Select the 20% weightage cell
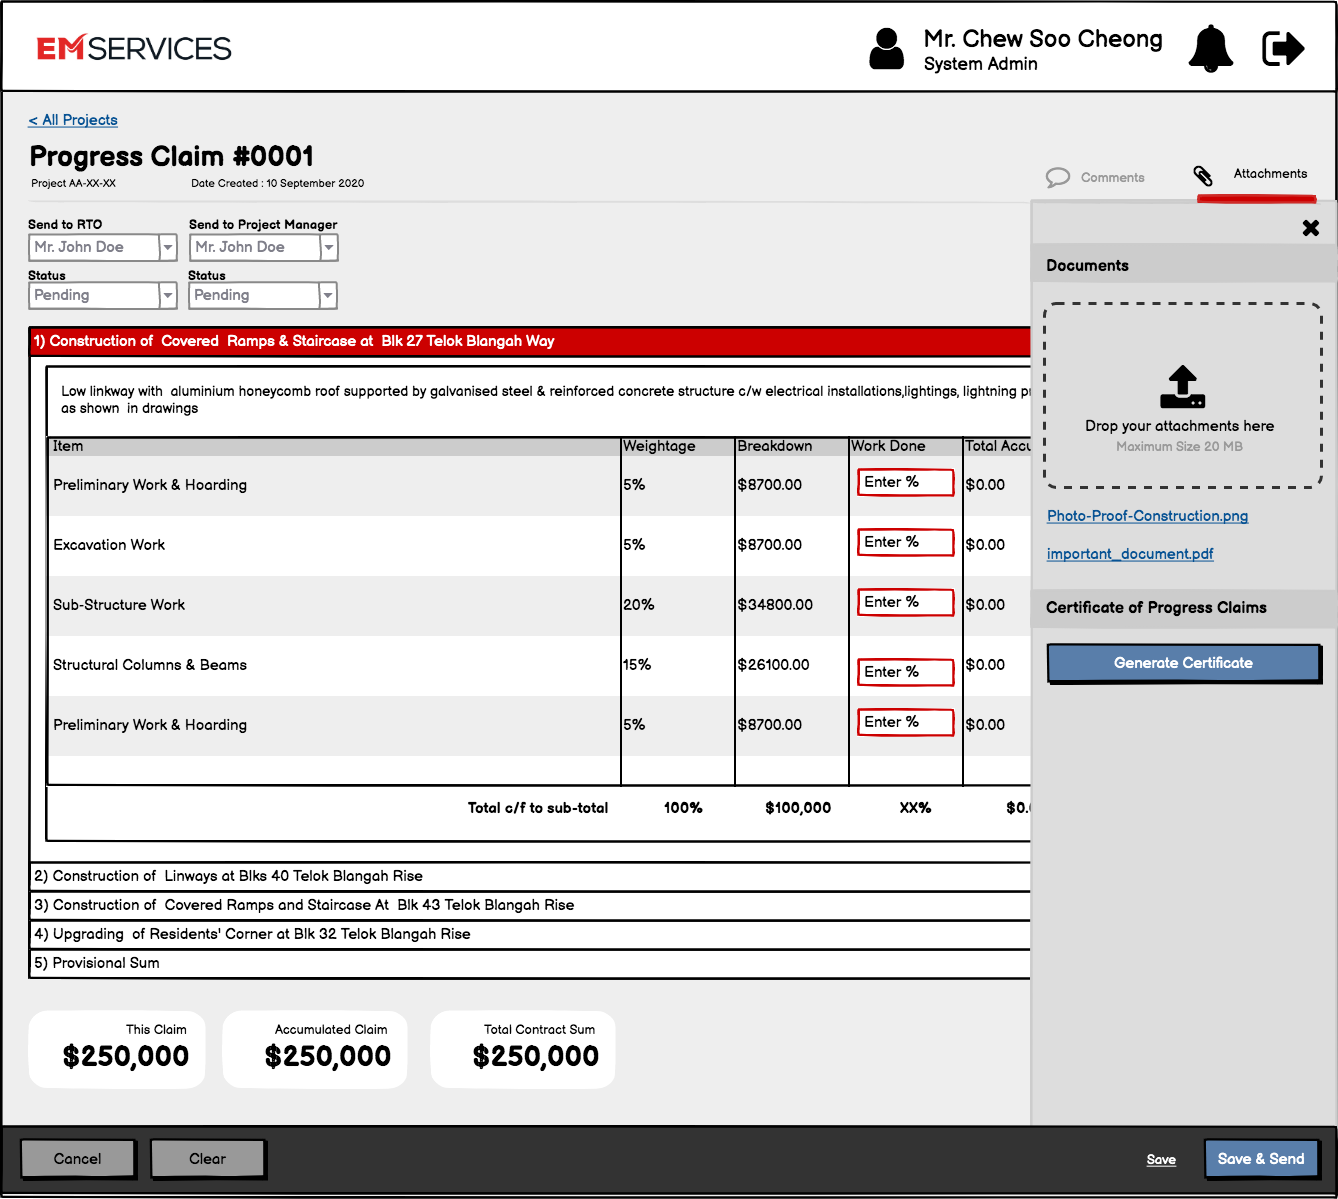 click(x=638, y=605)
